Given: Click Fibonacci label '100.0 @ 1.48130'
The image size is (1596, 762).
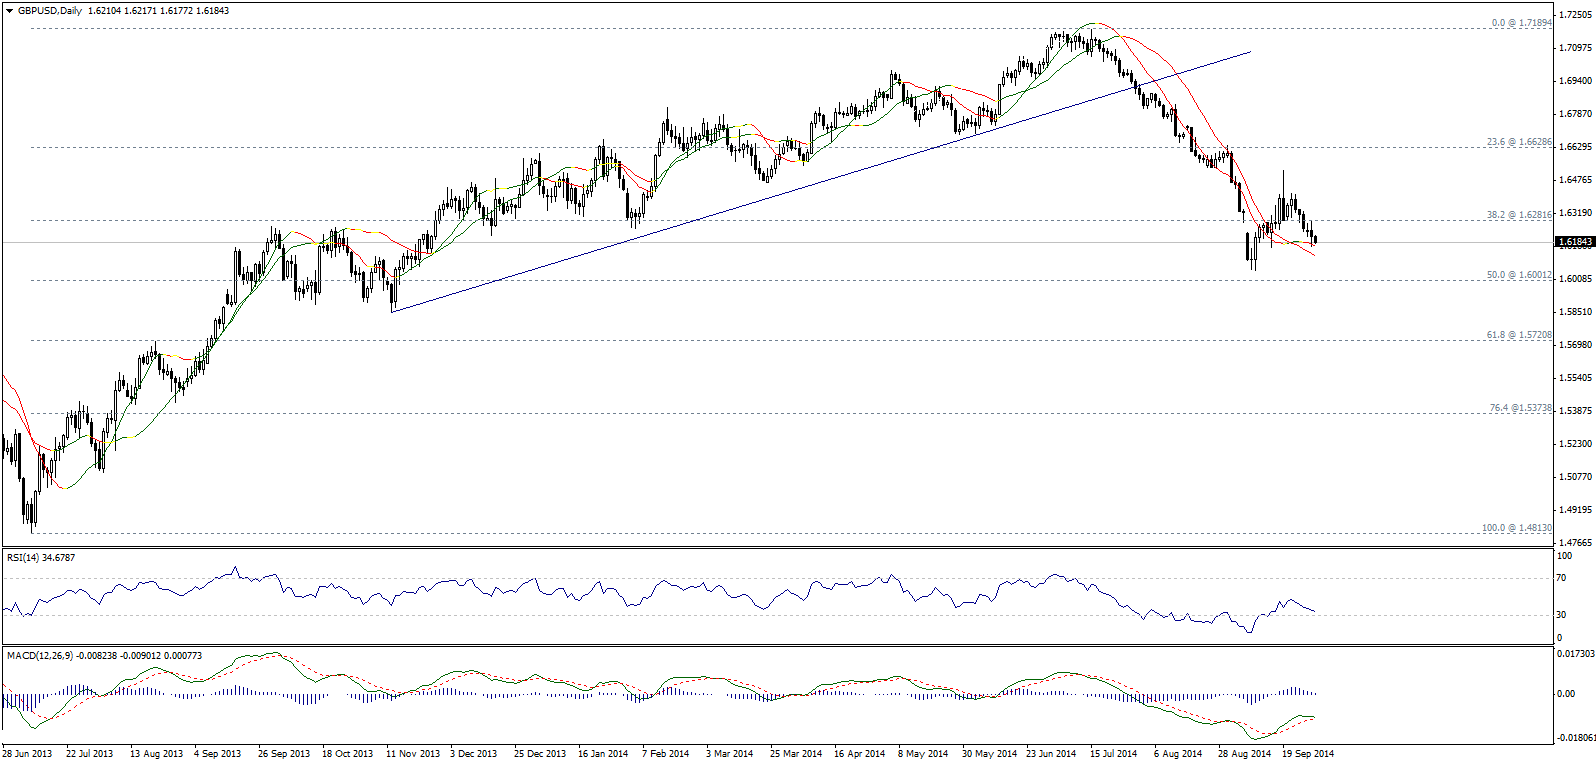Looking at the screenshot, I should tap(1517, 528).
